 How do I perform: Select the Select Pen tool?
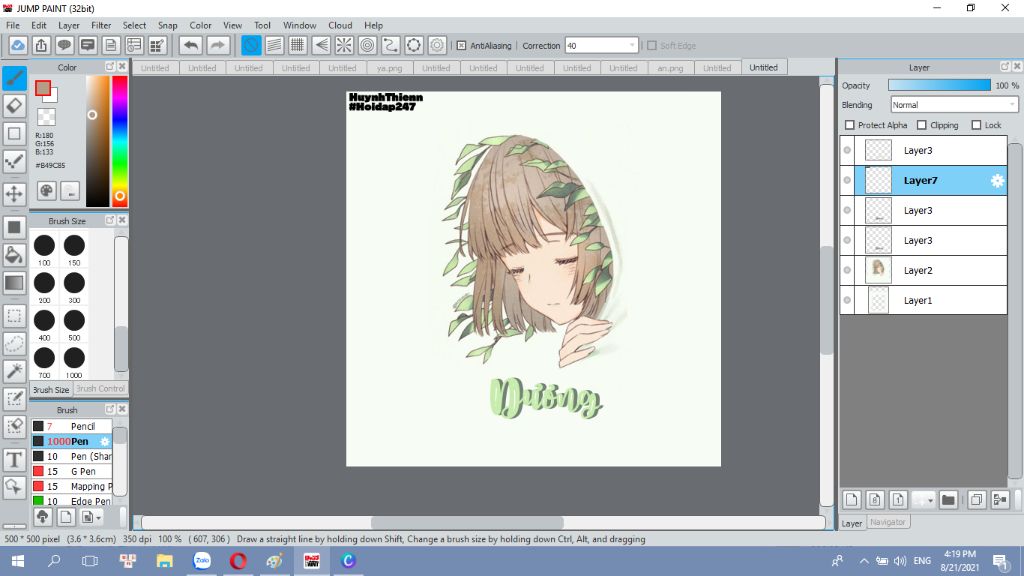[14, 398]
